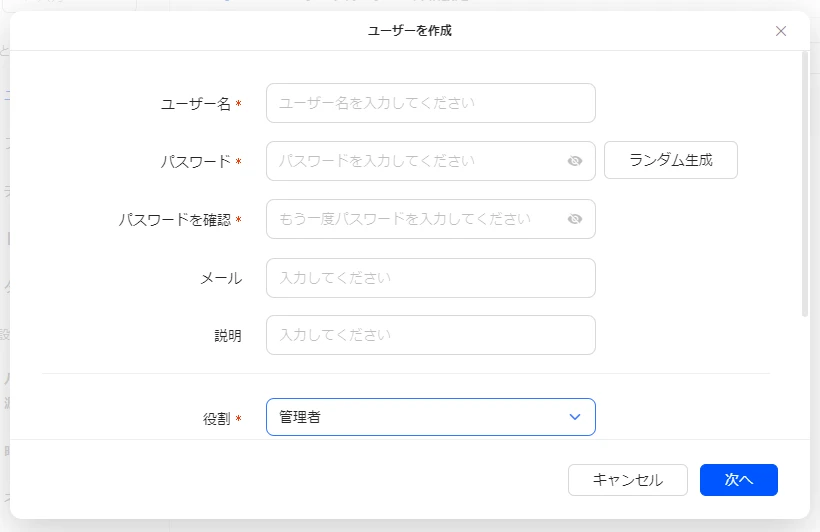Click the ユーザー名 field label
The height and width of the screenshot is (532, 820).
coord(196,104)
